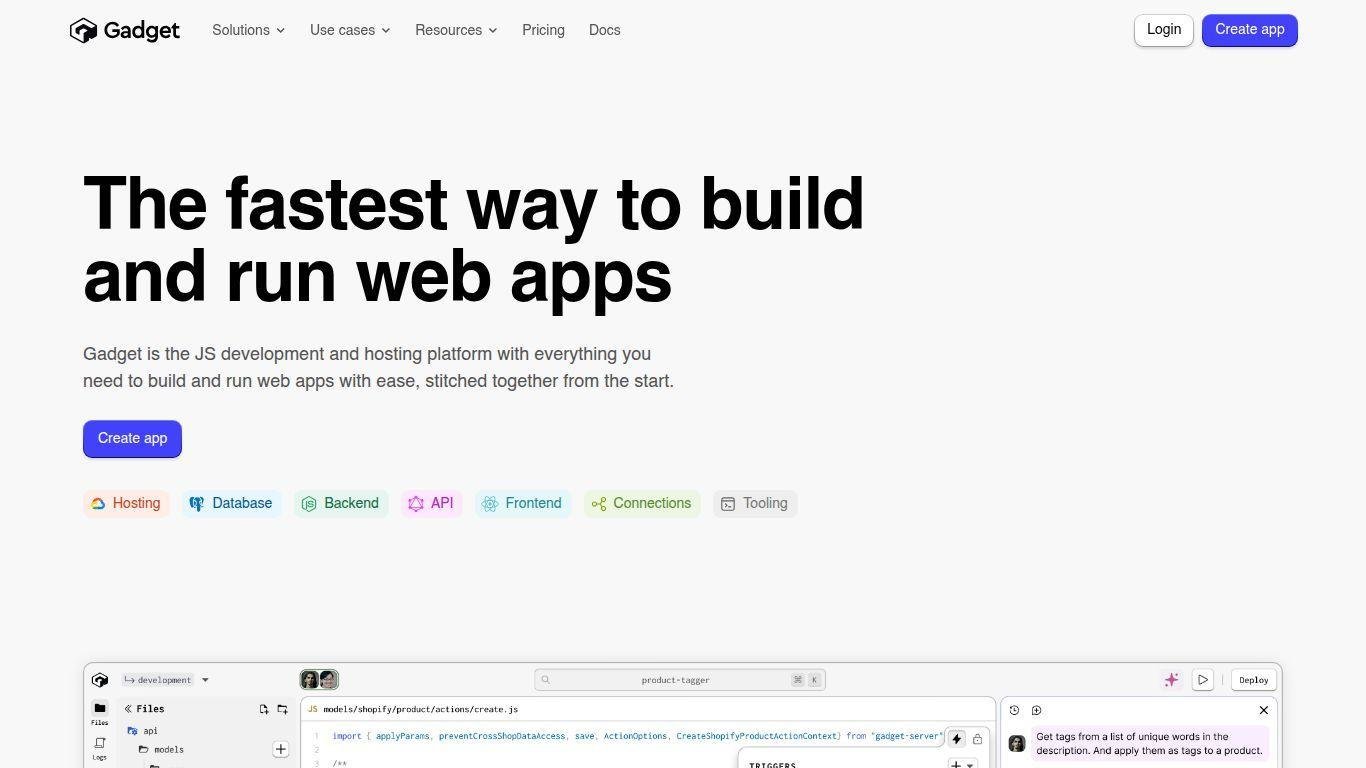The image size is (1366, 768).
Task: Click the new folder icon in the Files panel
Action: pos(282,709)
